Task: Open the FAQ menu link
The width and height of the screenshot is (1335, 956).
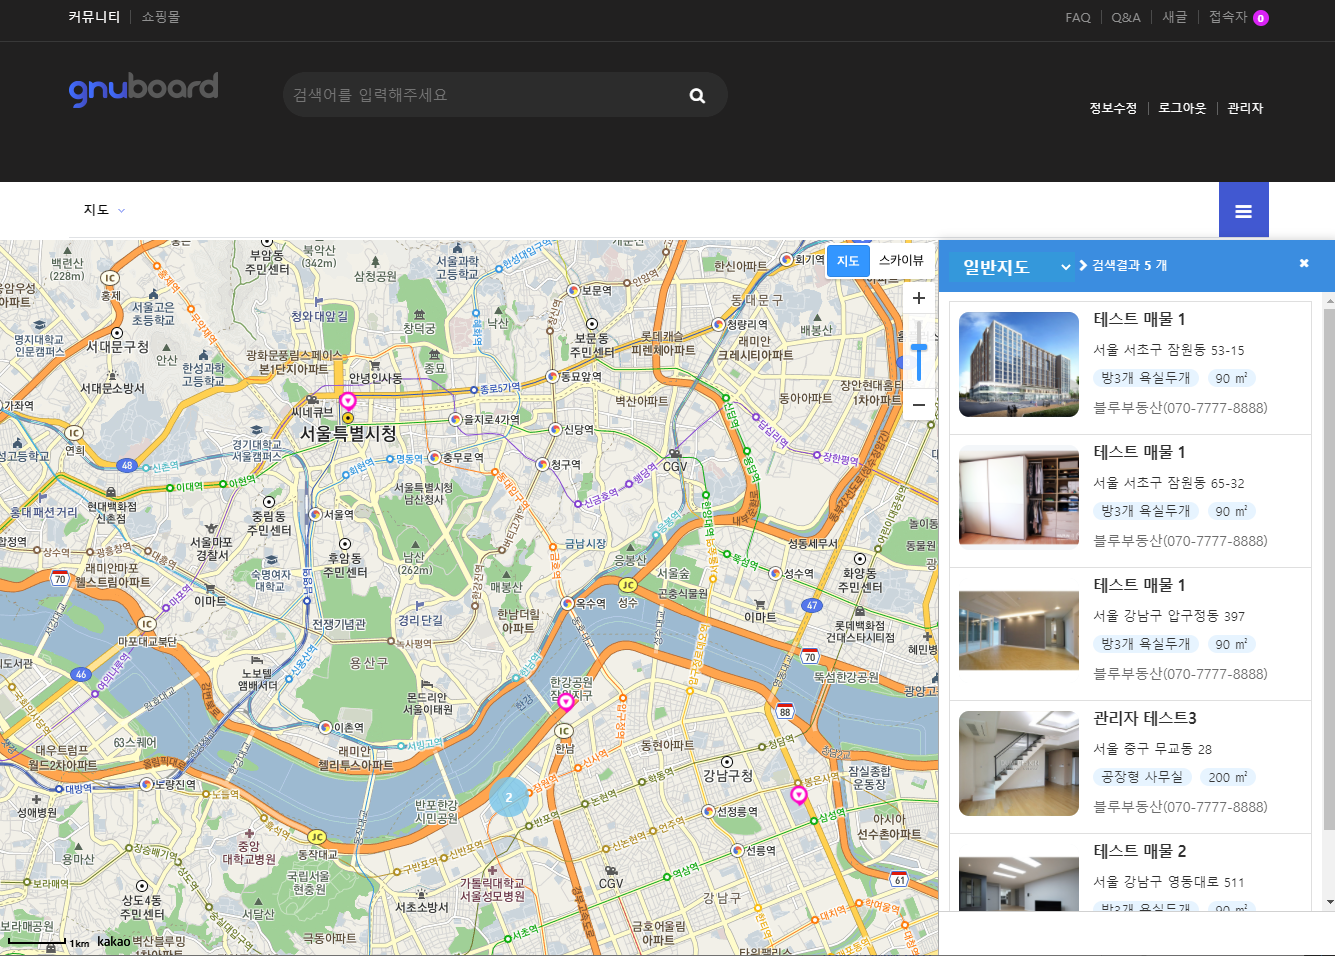Action: pos(1077,18)
